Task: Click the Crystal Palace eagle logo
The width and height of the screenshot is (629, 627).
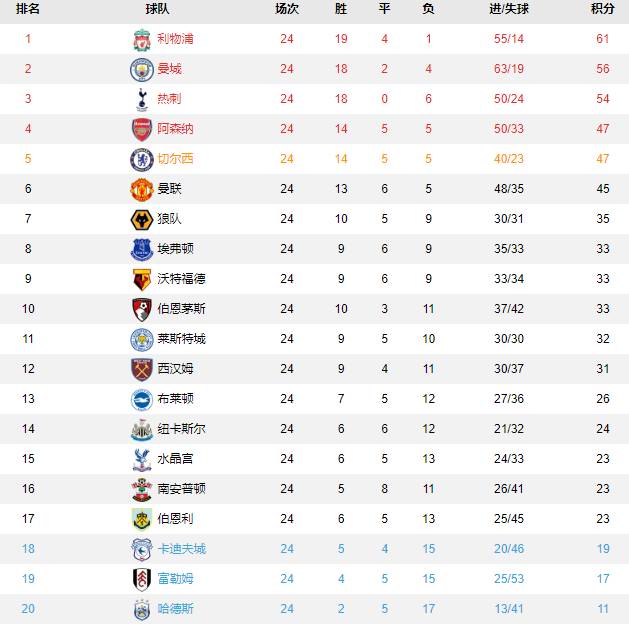Action: coord(142,459)
